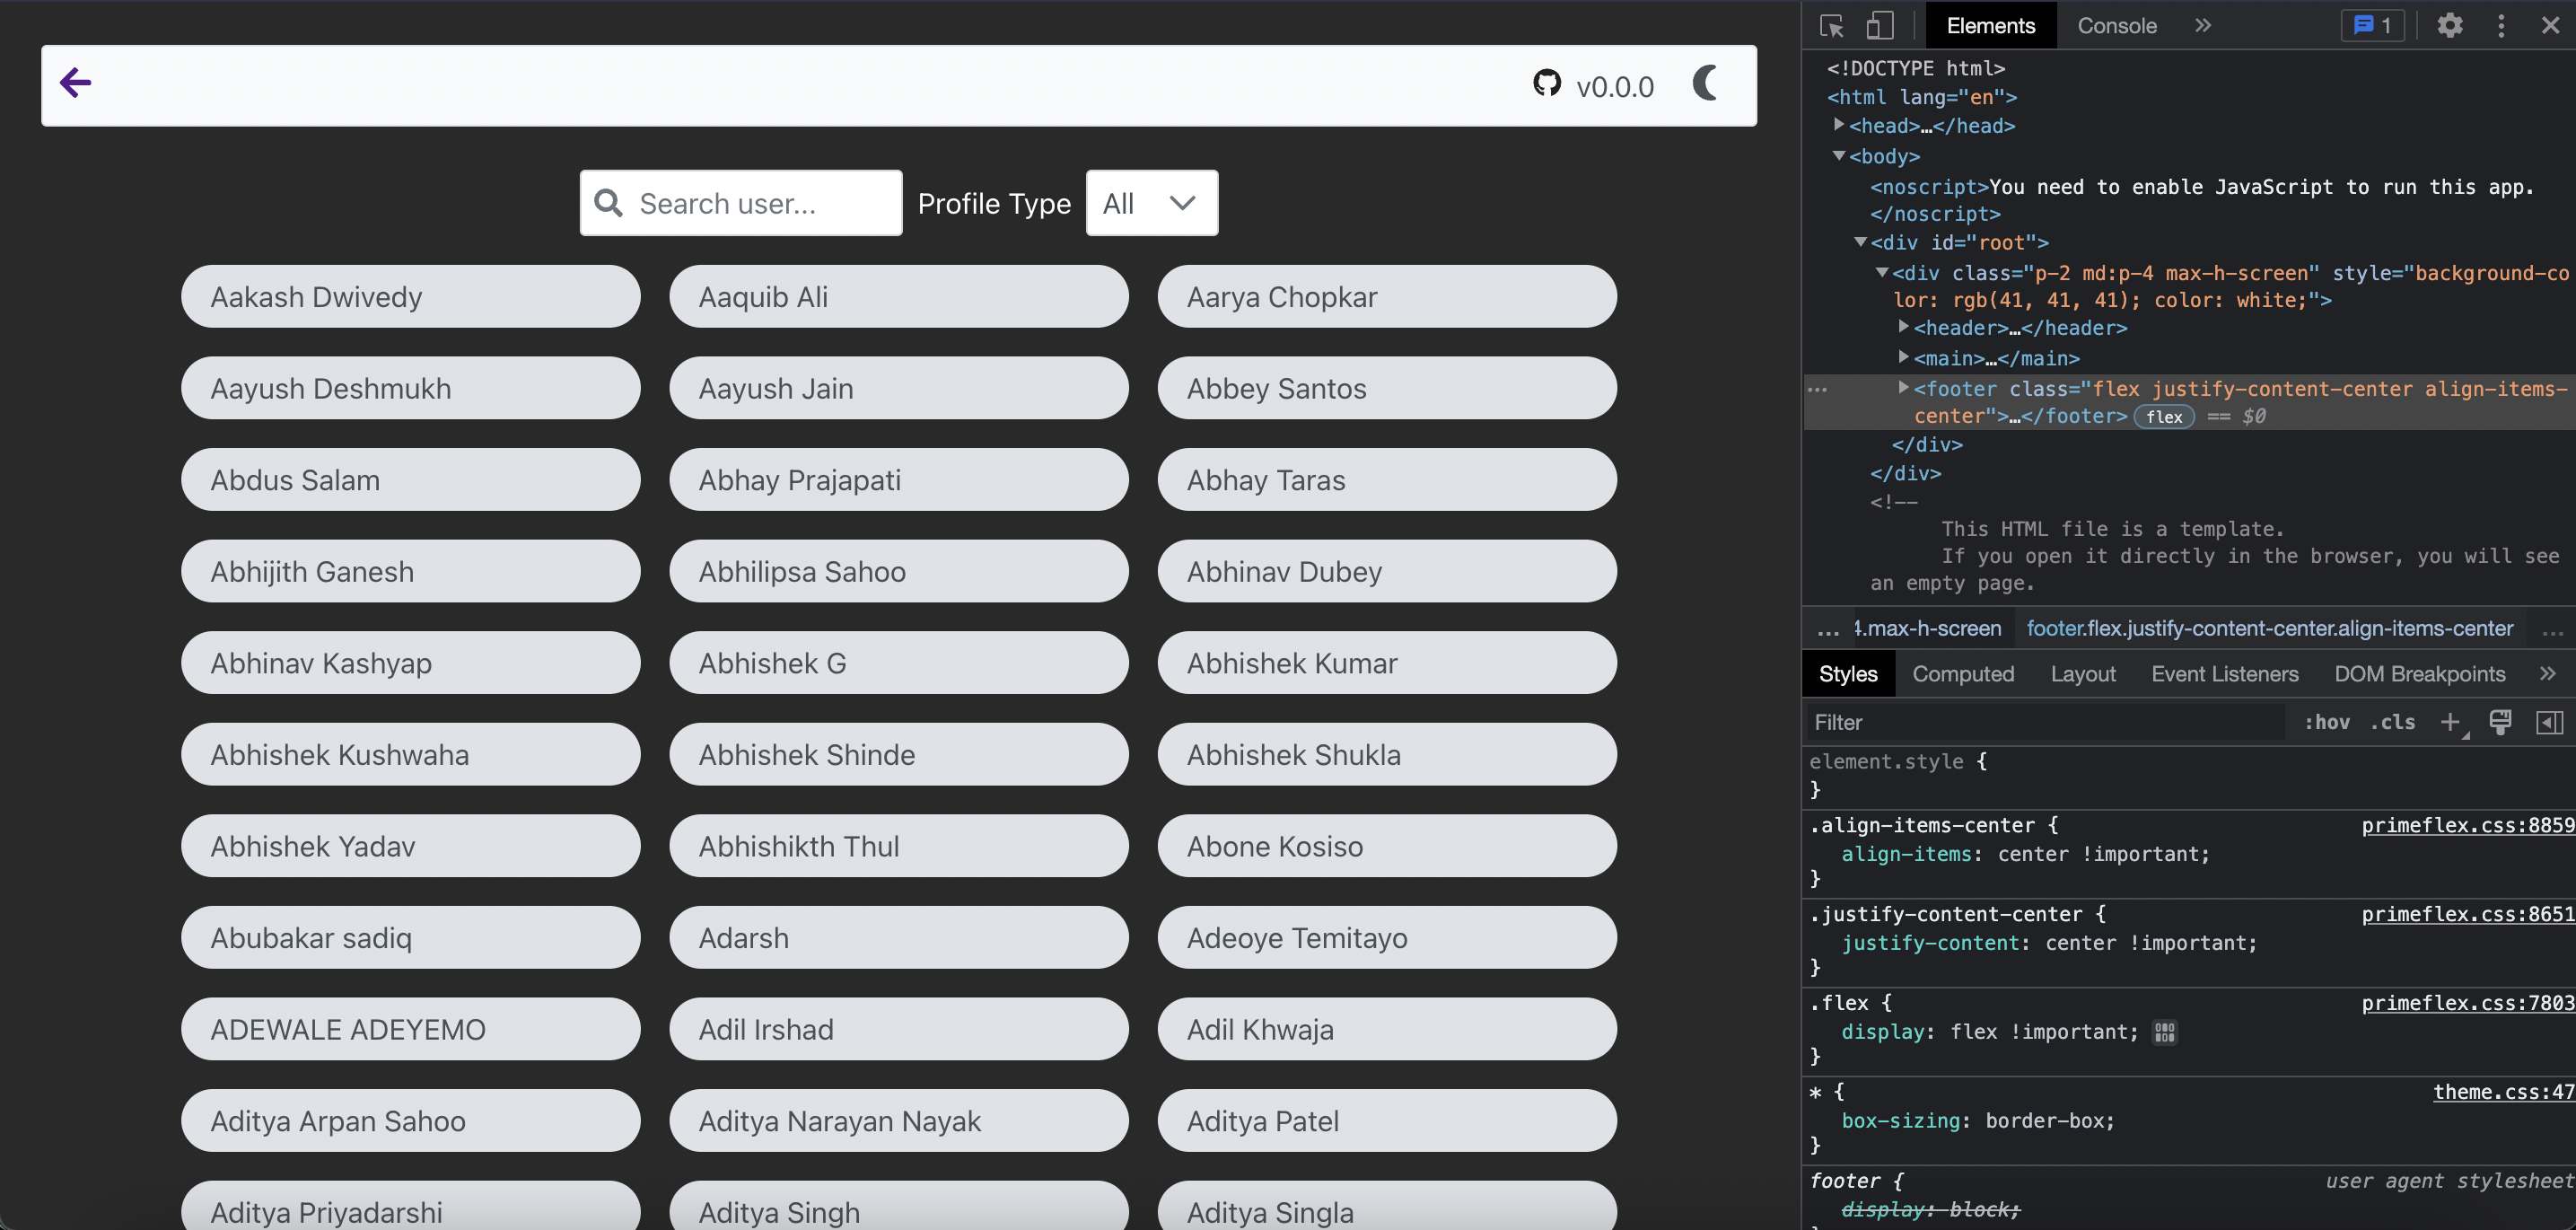The height and width of the screenshot is (1230, 2576).
Task: Click the Search user input field
Action: pos(760,204)
